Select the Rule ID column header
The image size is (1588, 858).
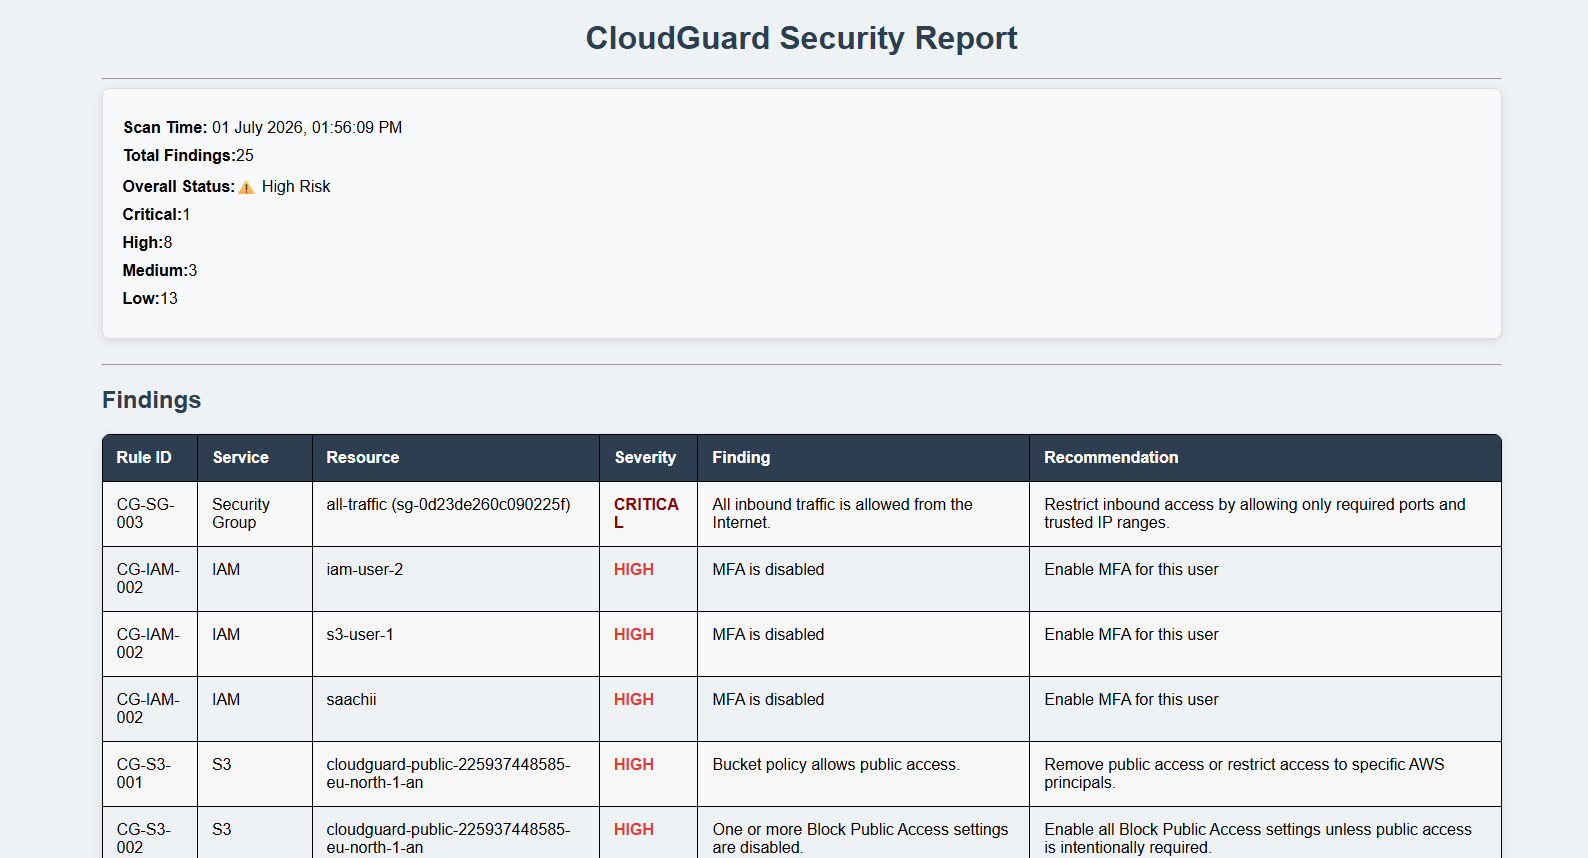[150, 458]
